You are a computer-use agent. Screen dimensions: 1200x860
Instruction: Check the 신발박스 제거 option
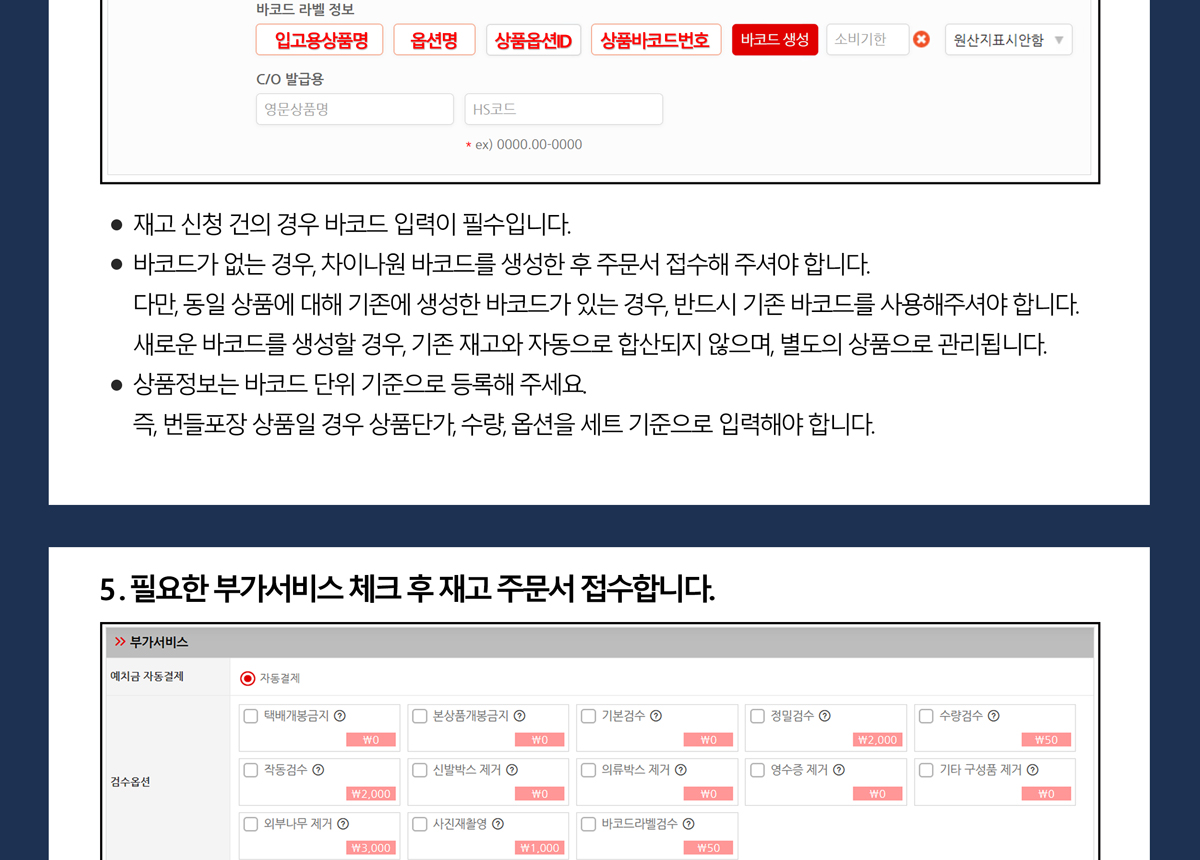pos(420,770)
